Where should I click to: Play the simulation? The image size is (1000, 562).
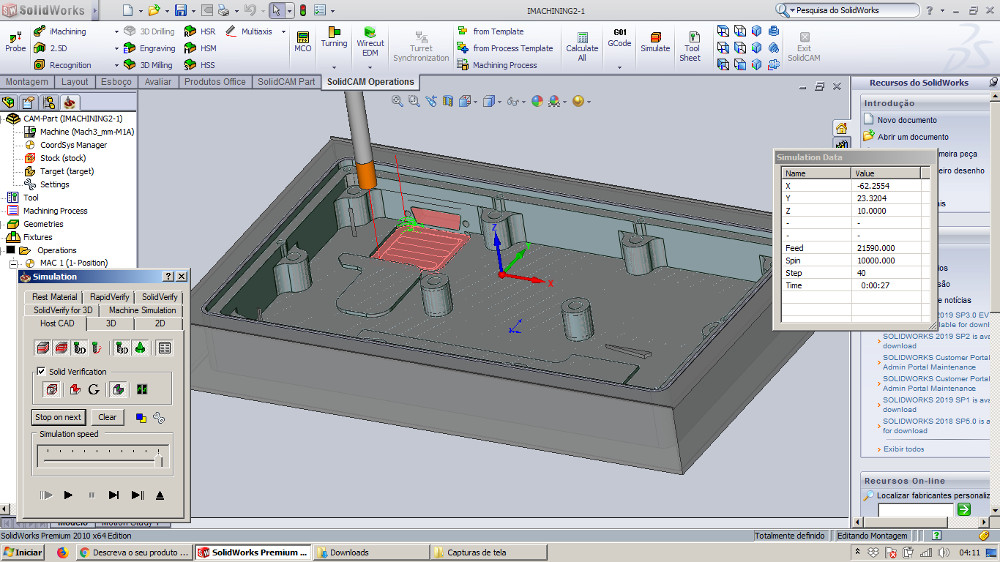[x=68, y=495]
